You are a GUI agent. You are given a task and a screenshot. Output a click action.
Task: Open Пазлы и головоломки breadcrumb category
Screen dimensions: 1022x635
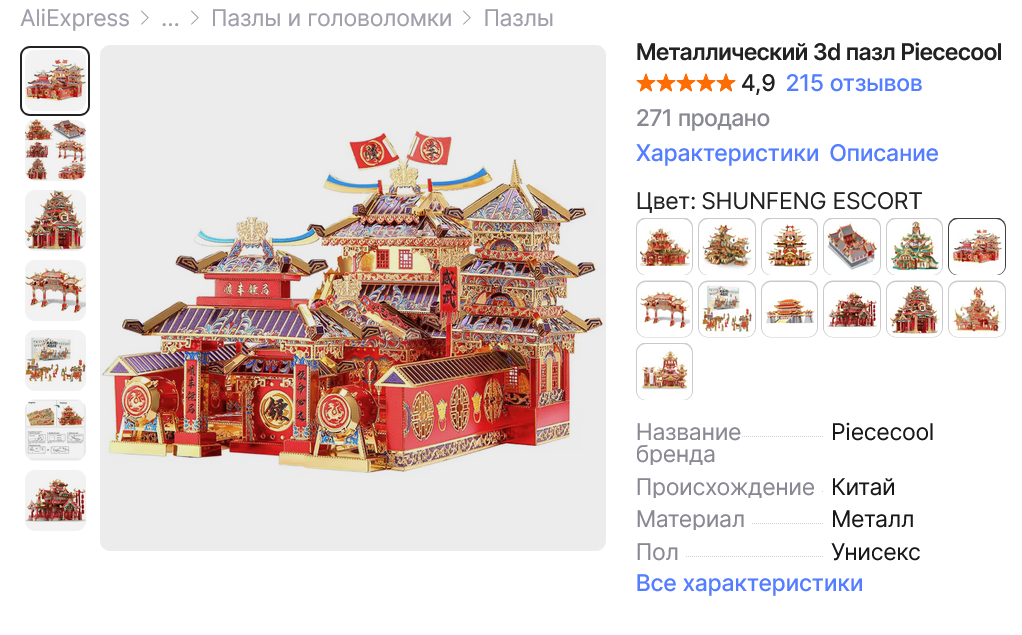[331, 18]
